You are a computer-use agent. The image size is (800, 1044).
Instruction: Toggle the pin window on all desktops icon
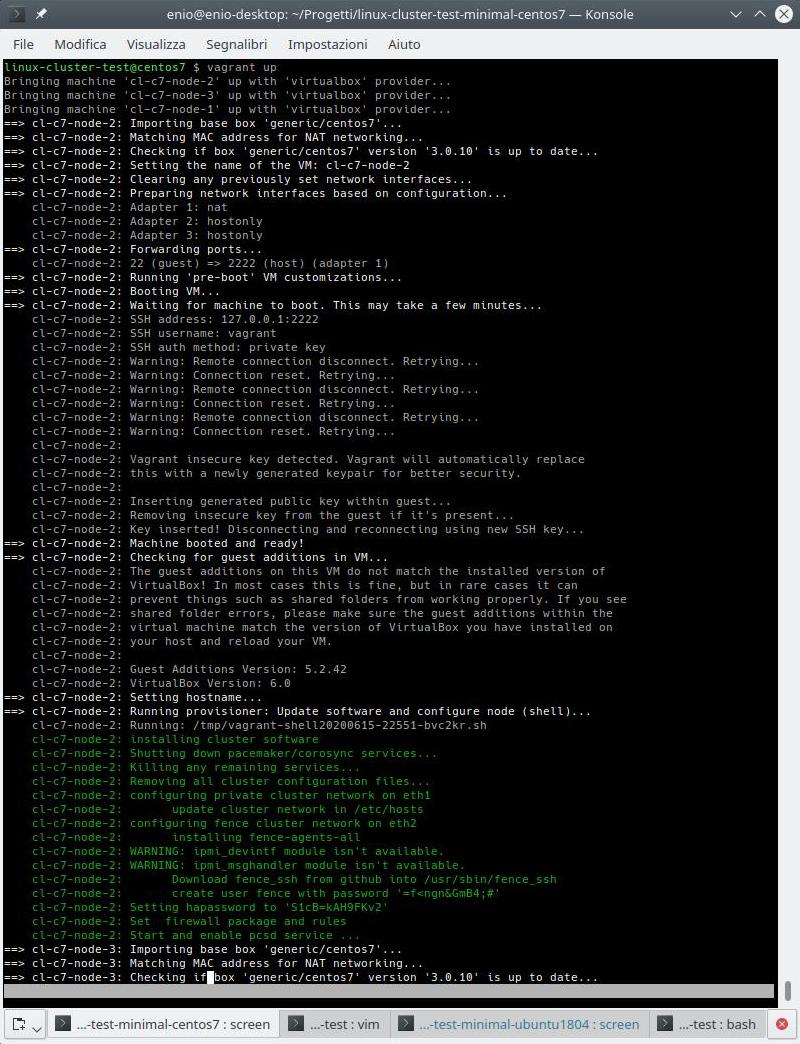(42, 14)
